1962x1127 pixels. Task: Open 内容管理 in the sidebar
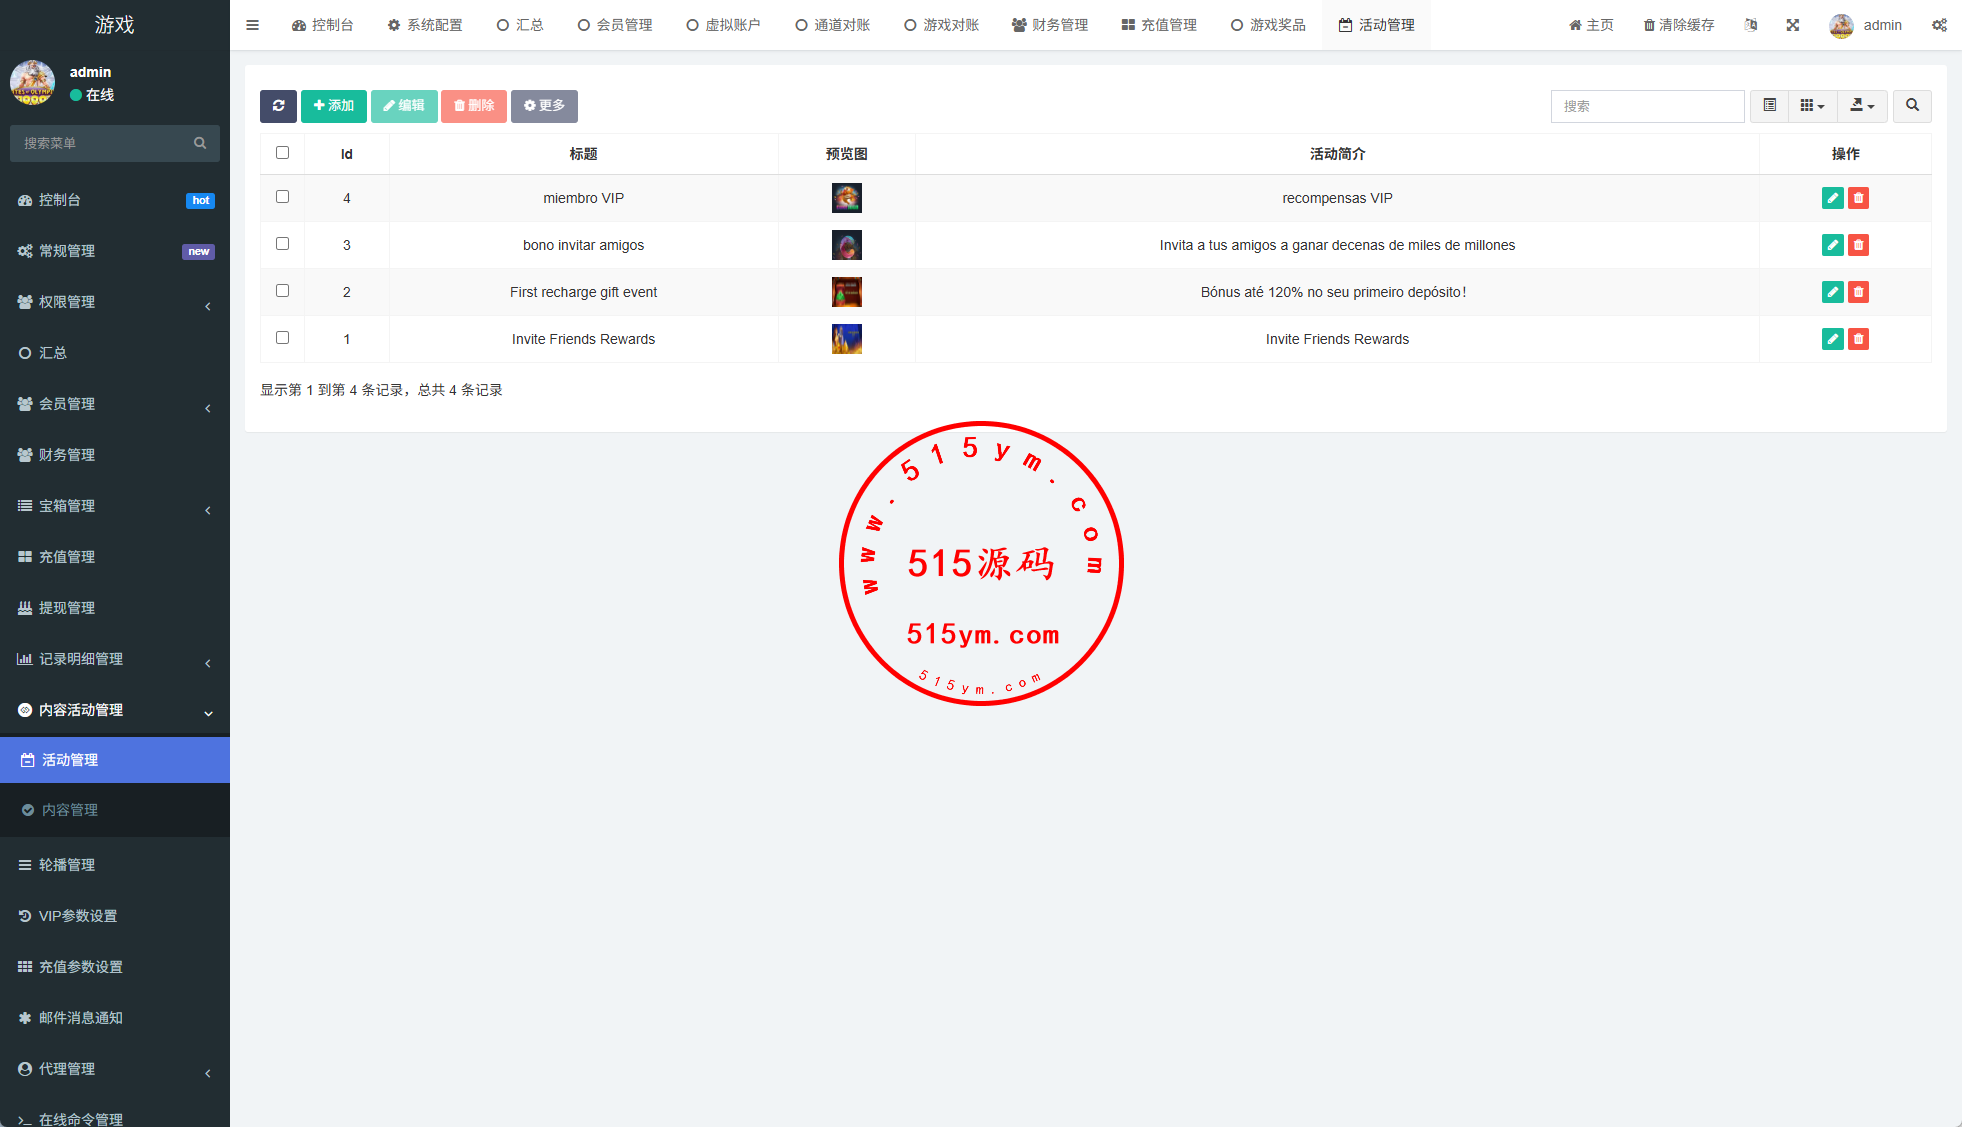pyautogui.click(x=70, y=810)
